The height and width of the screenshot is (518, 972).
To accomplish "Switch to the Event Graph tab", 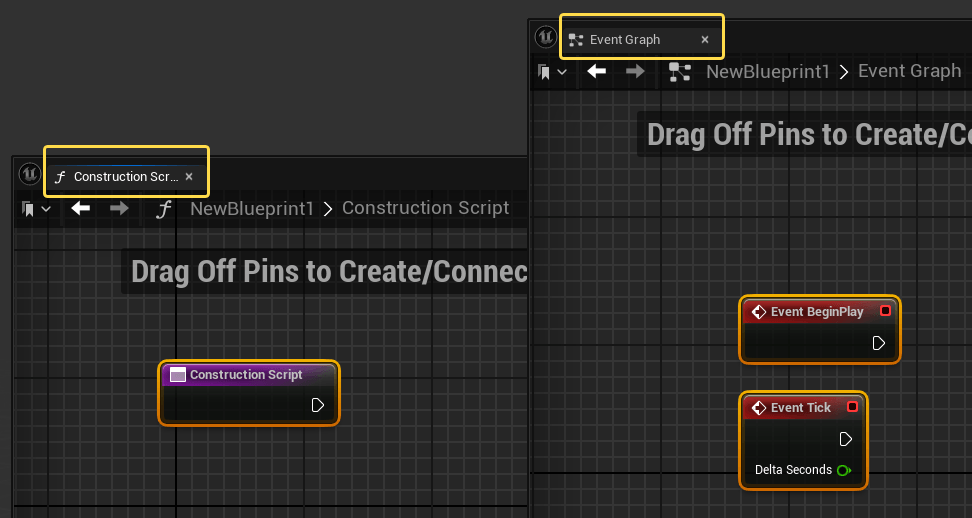I will [625, 40].
